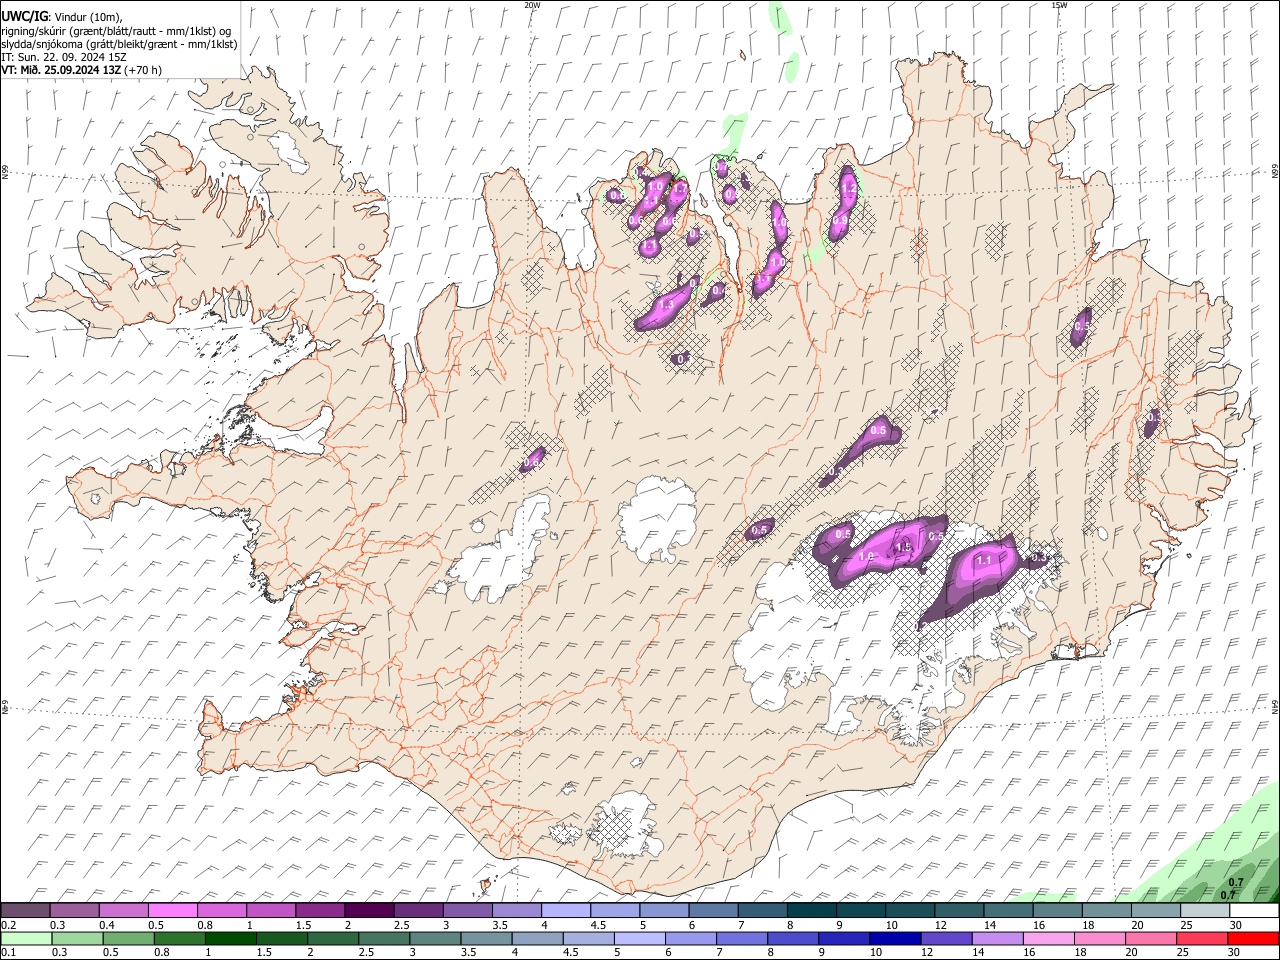This screenshot has width=1280, height=960.
Task: Click lower legend darkest green swatch between 1 and 1.5
Action: [230, 938]
